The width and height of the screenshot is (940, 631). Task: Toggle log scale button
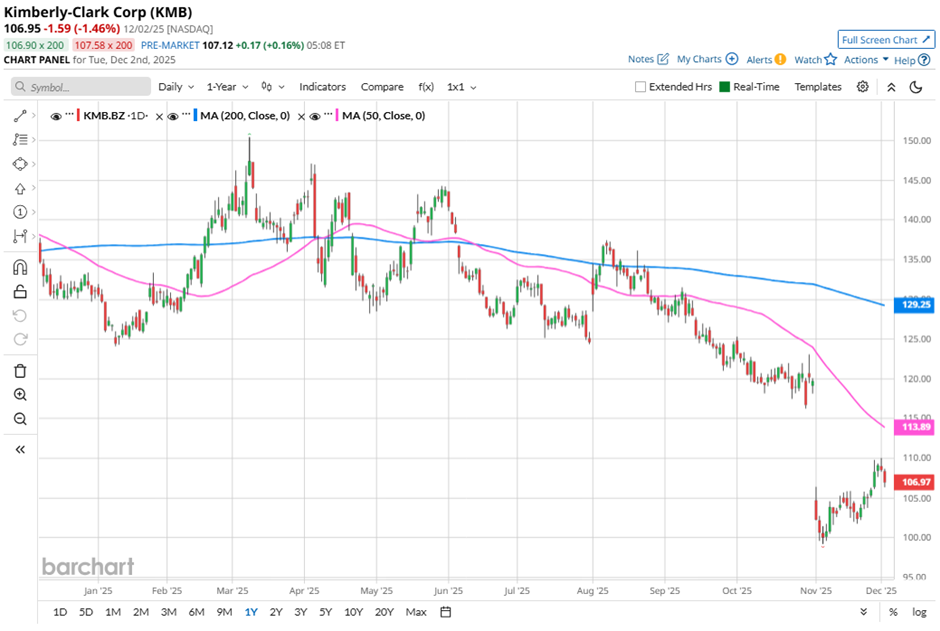[919, 612]
